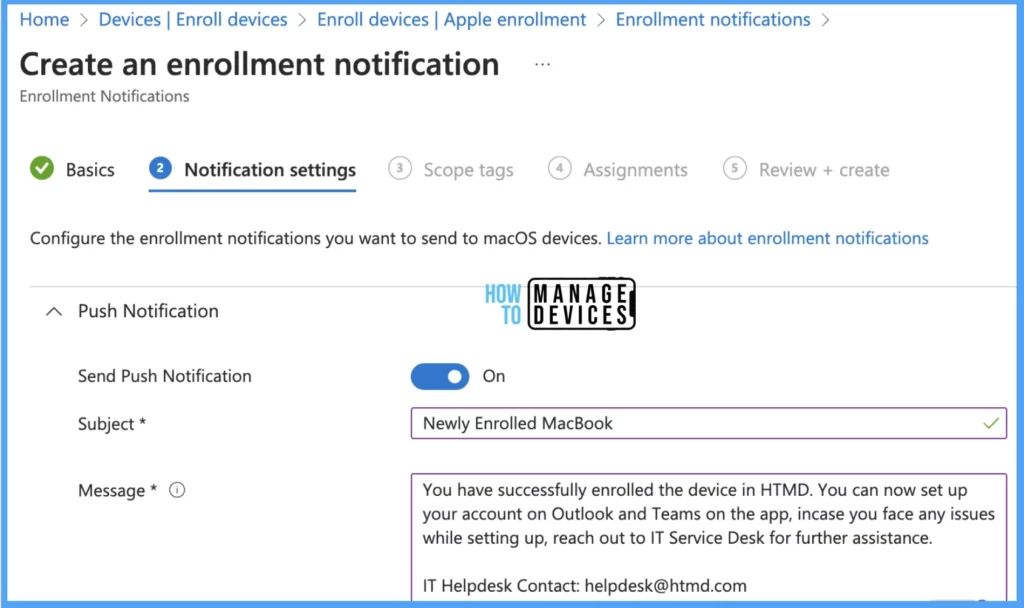1024x608 pixels.
Task: Click the Enrollment Notifications subtitle text
Action: [x=104, y=96]
